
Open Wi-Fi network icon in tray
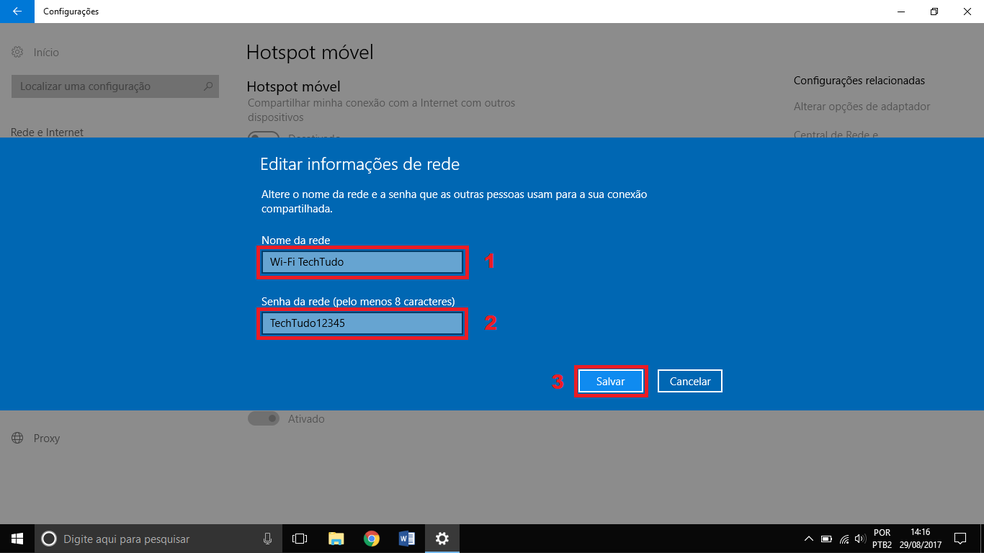coord(844,539)
